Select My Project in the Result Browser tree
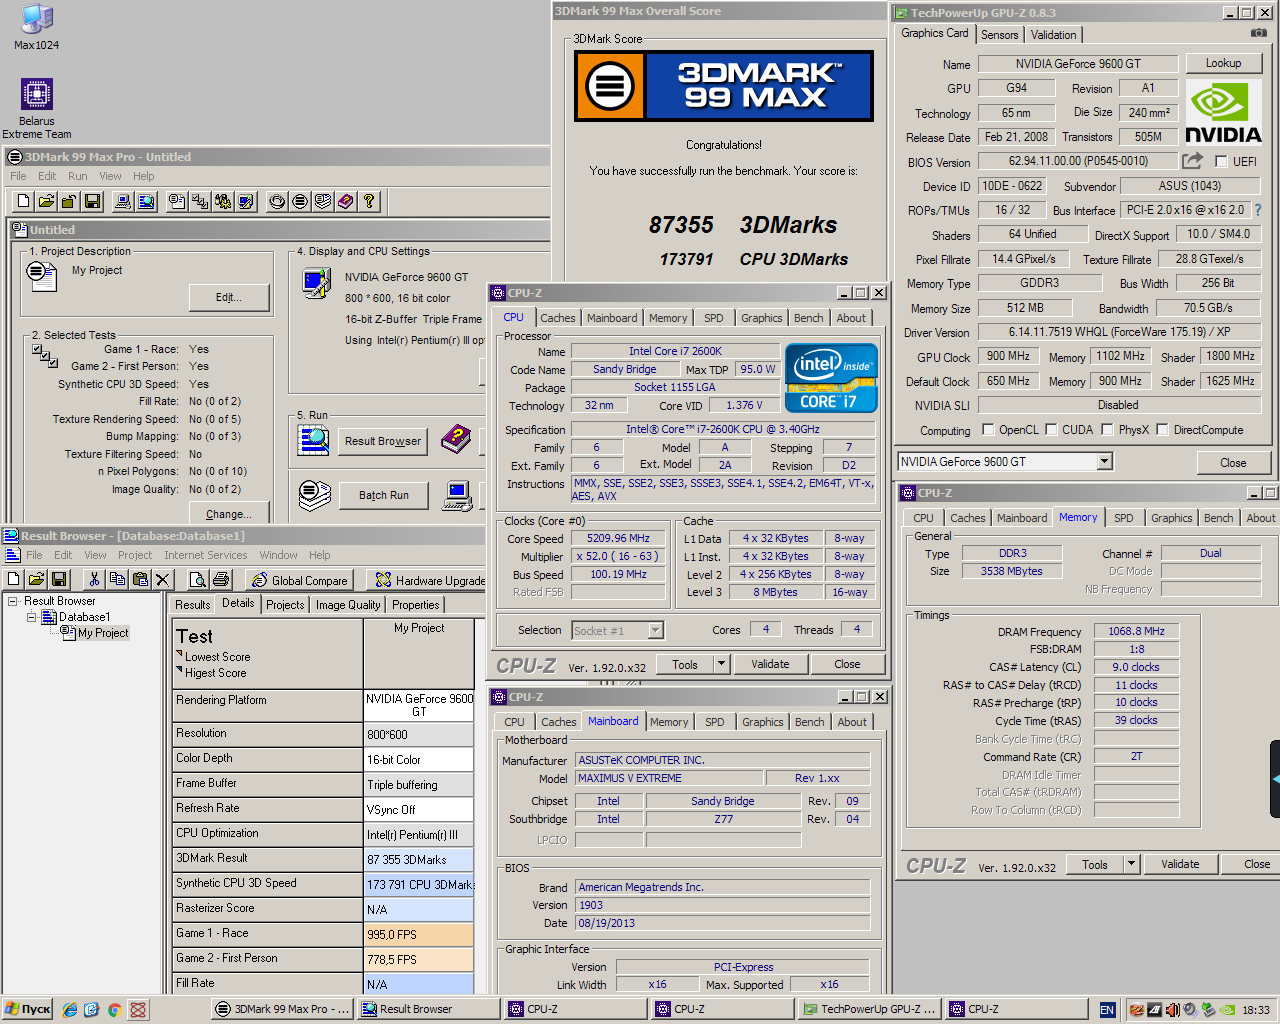1280x1024 pixels. point(103,633)
